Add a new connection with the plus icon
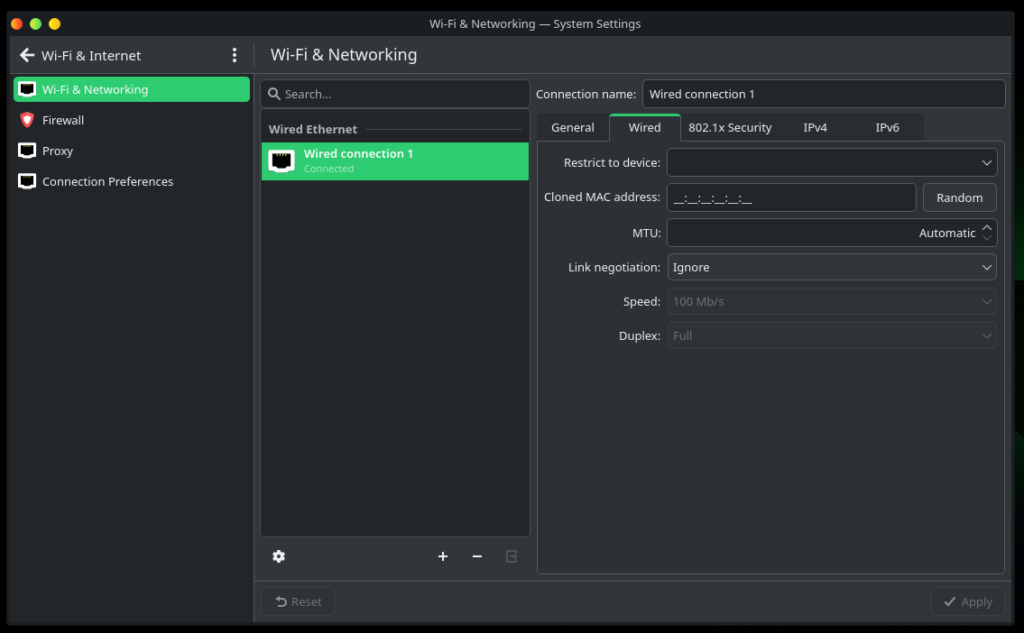 pos(443,556)
